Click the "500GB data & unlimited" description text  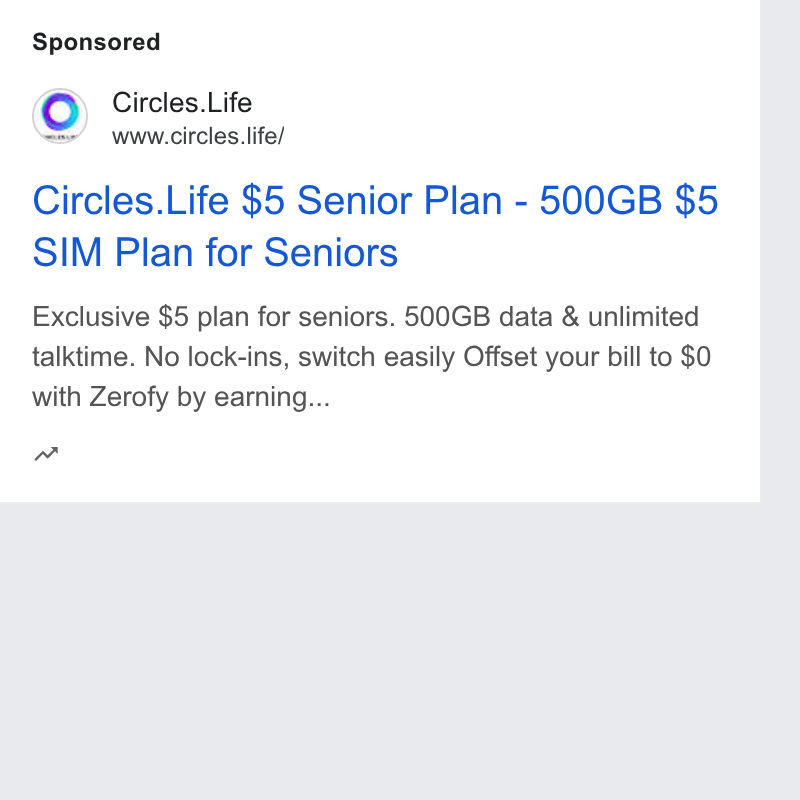pos(551,317)
